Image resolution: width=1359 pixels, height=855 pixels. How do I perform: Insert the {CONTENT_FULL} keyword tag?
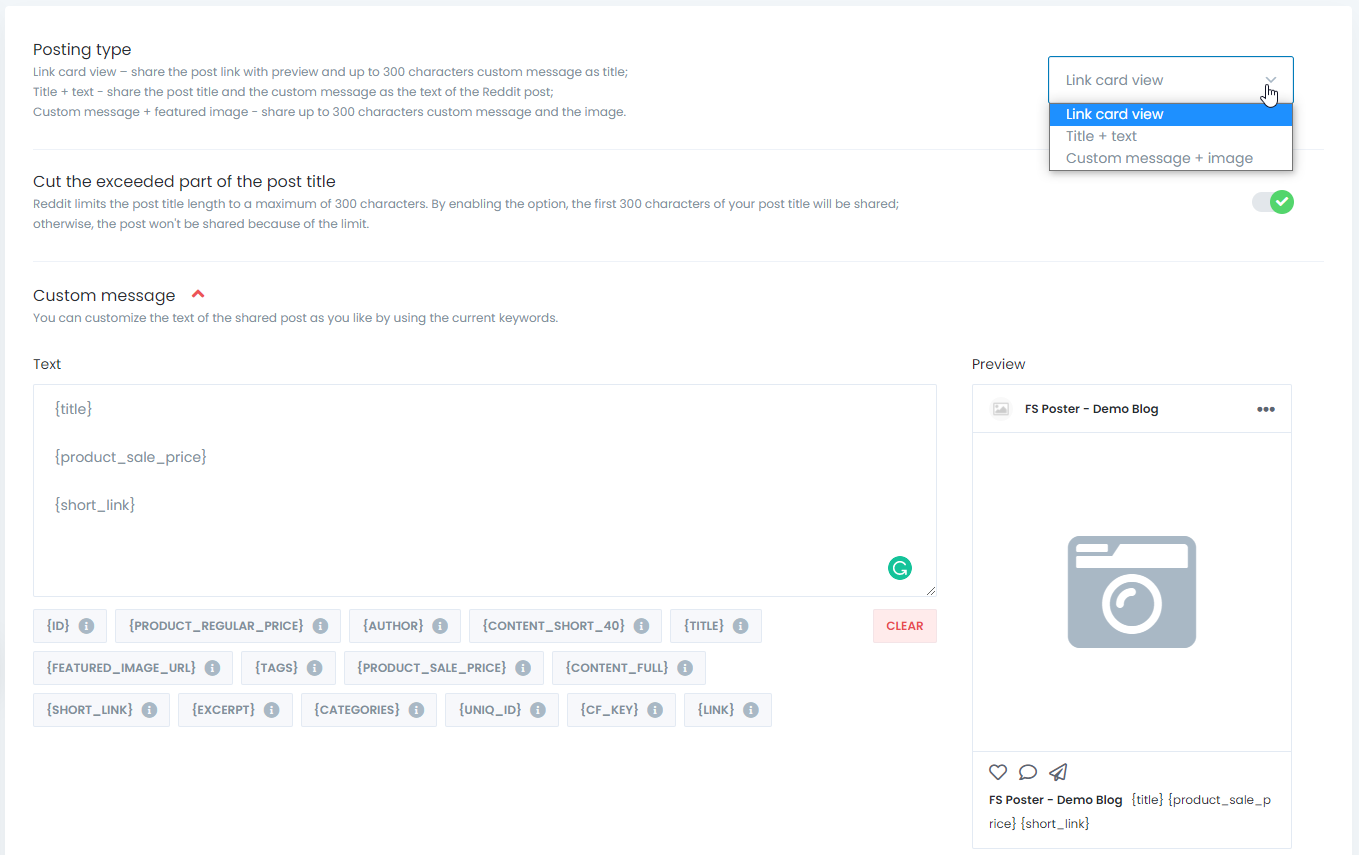pyautogui.click(x=629, y=668)
